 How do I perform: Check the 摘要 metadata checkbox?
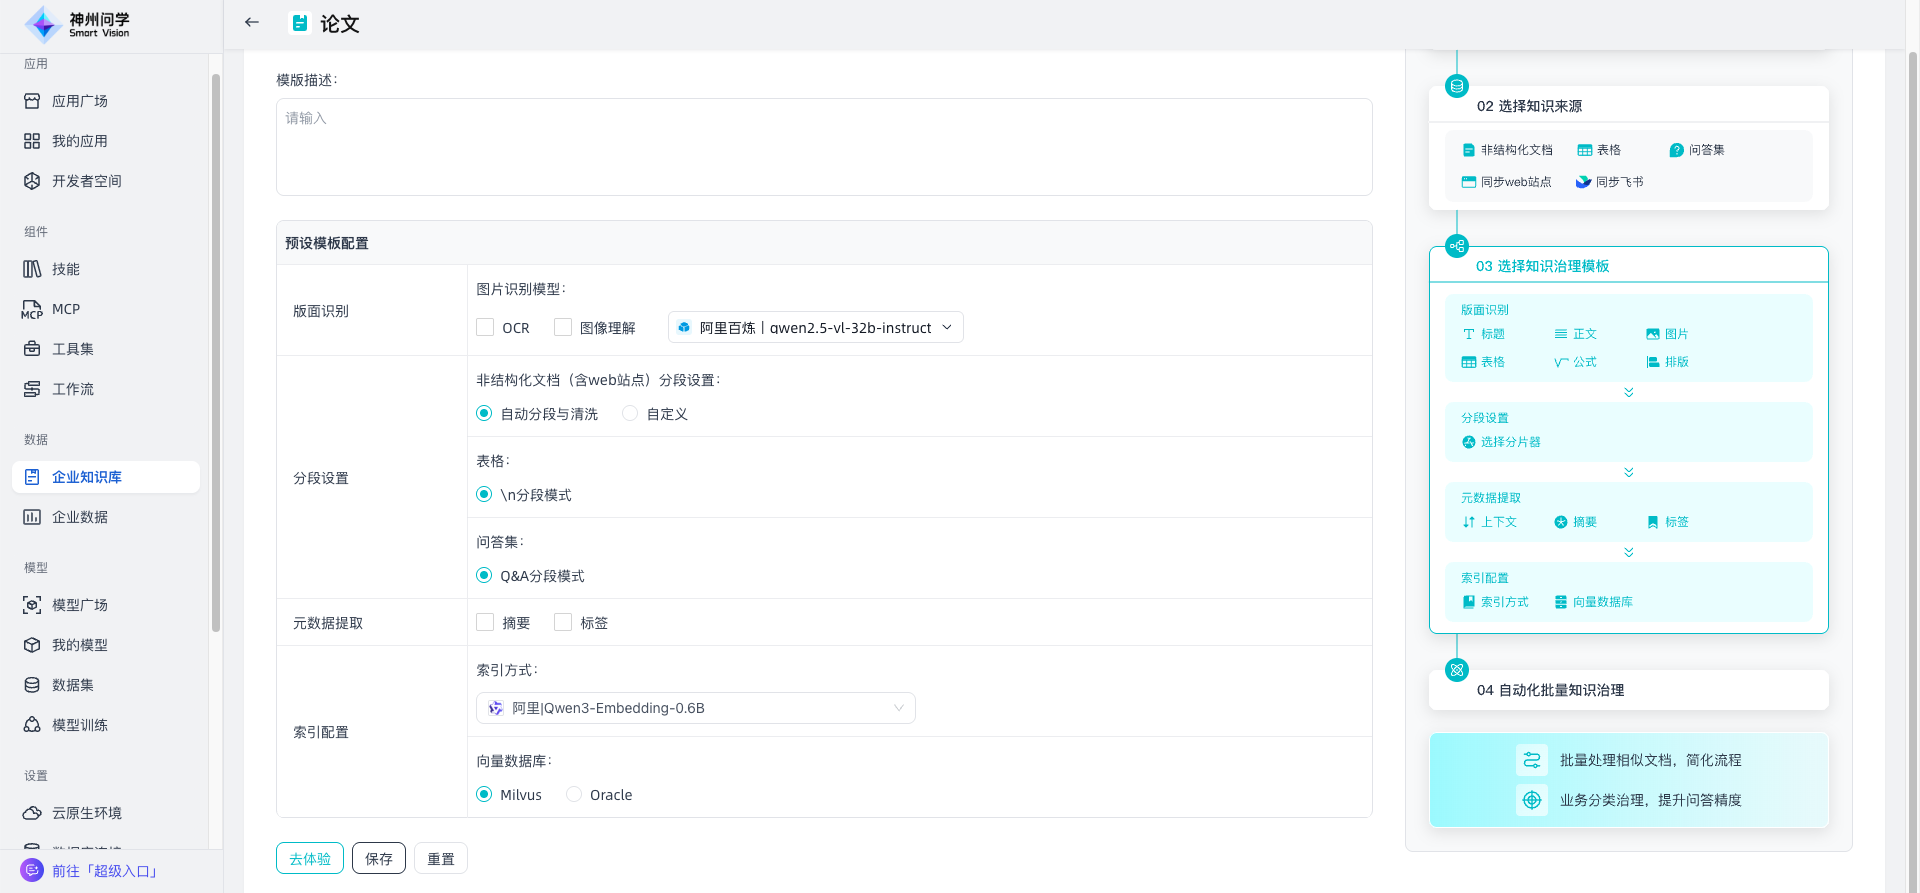(486, 622)
